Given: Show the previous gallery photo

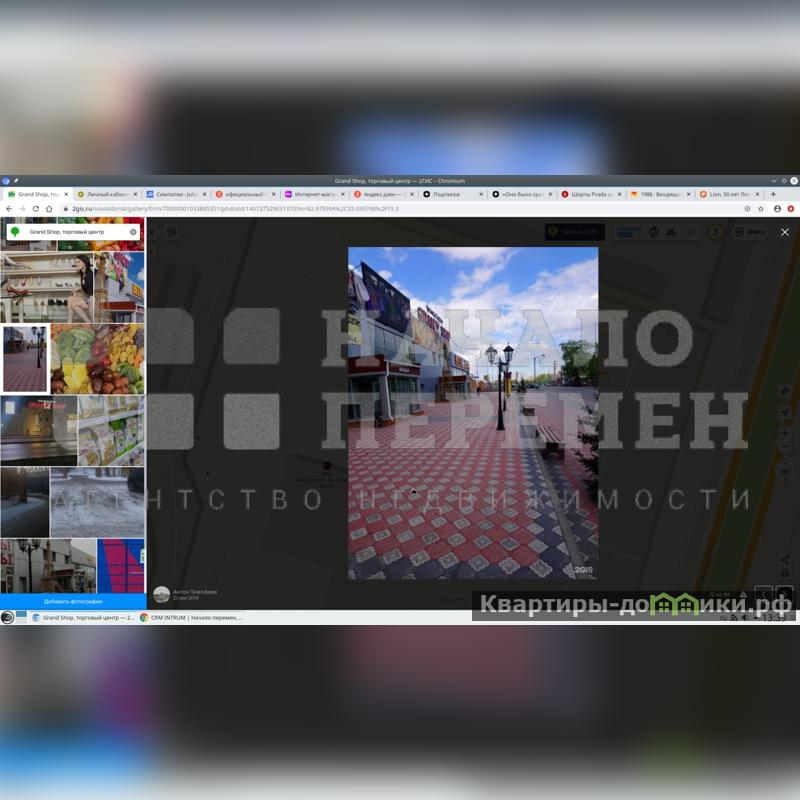Looking at the screenshot, I should 763,595.
